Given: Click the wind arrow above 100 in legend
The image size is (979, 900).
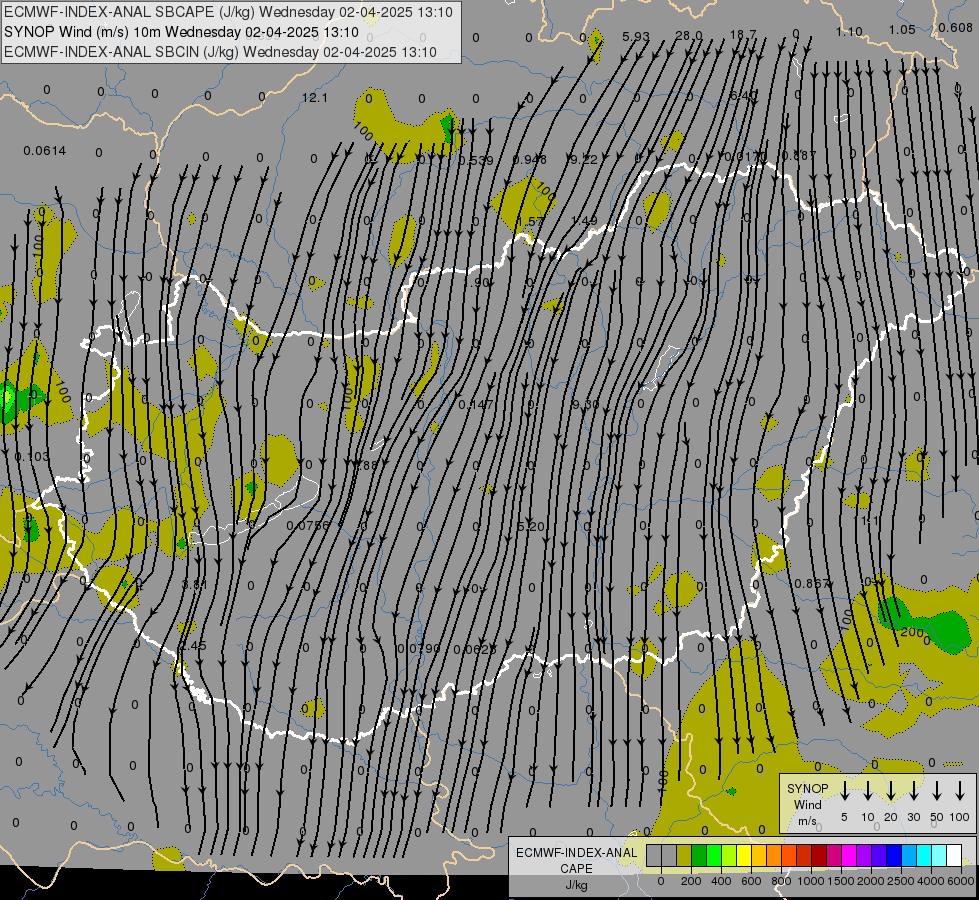Looking at the screenshot, I should click(x=960, y=791).
